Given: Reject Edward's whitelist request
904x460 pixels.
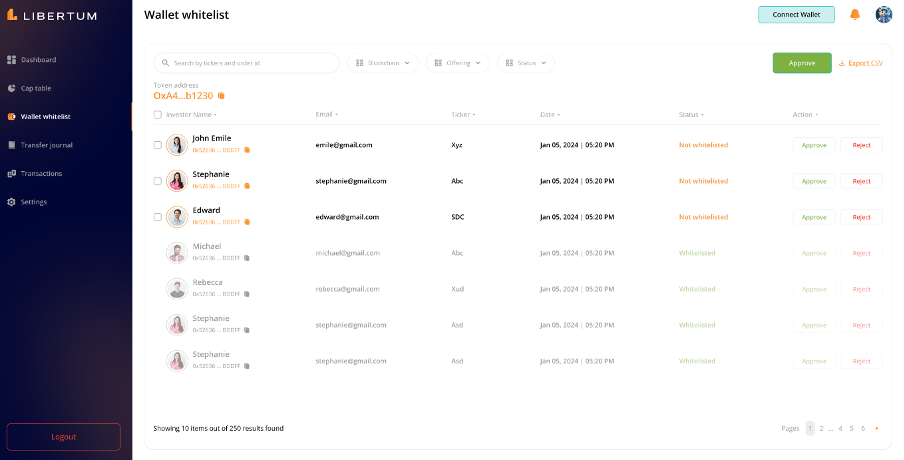Looking at the screenshot, I should [861, 217].
